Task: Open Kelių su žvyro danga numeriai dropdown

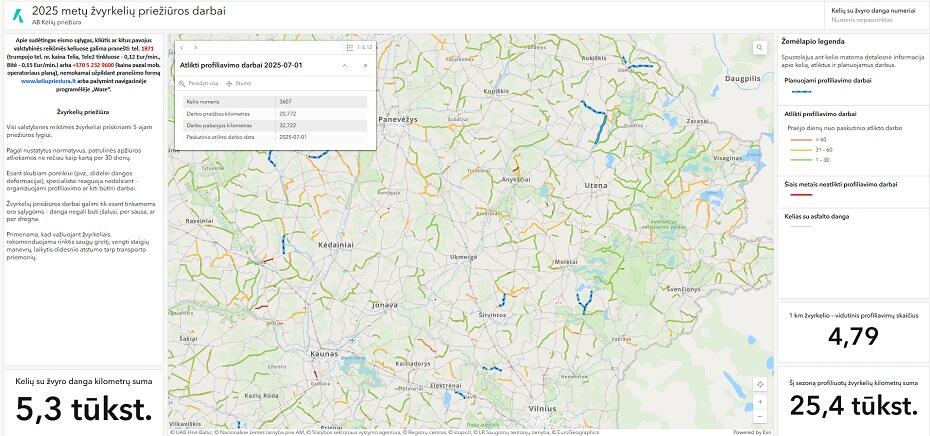Action: point(877,15)
